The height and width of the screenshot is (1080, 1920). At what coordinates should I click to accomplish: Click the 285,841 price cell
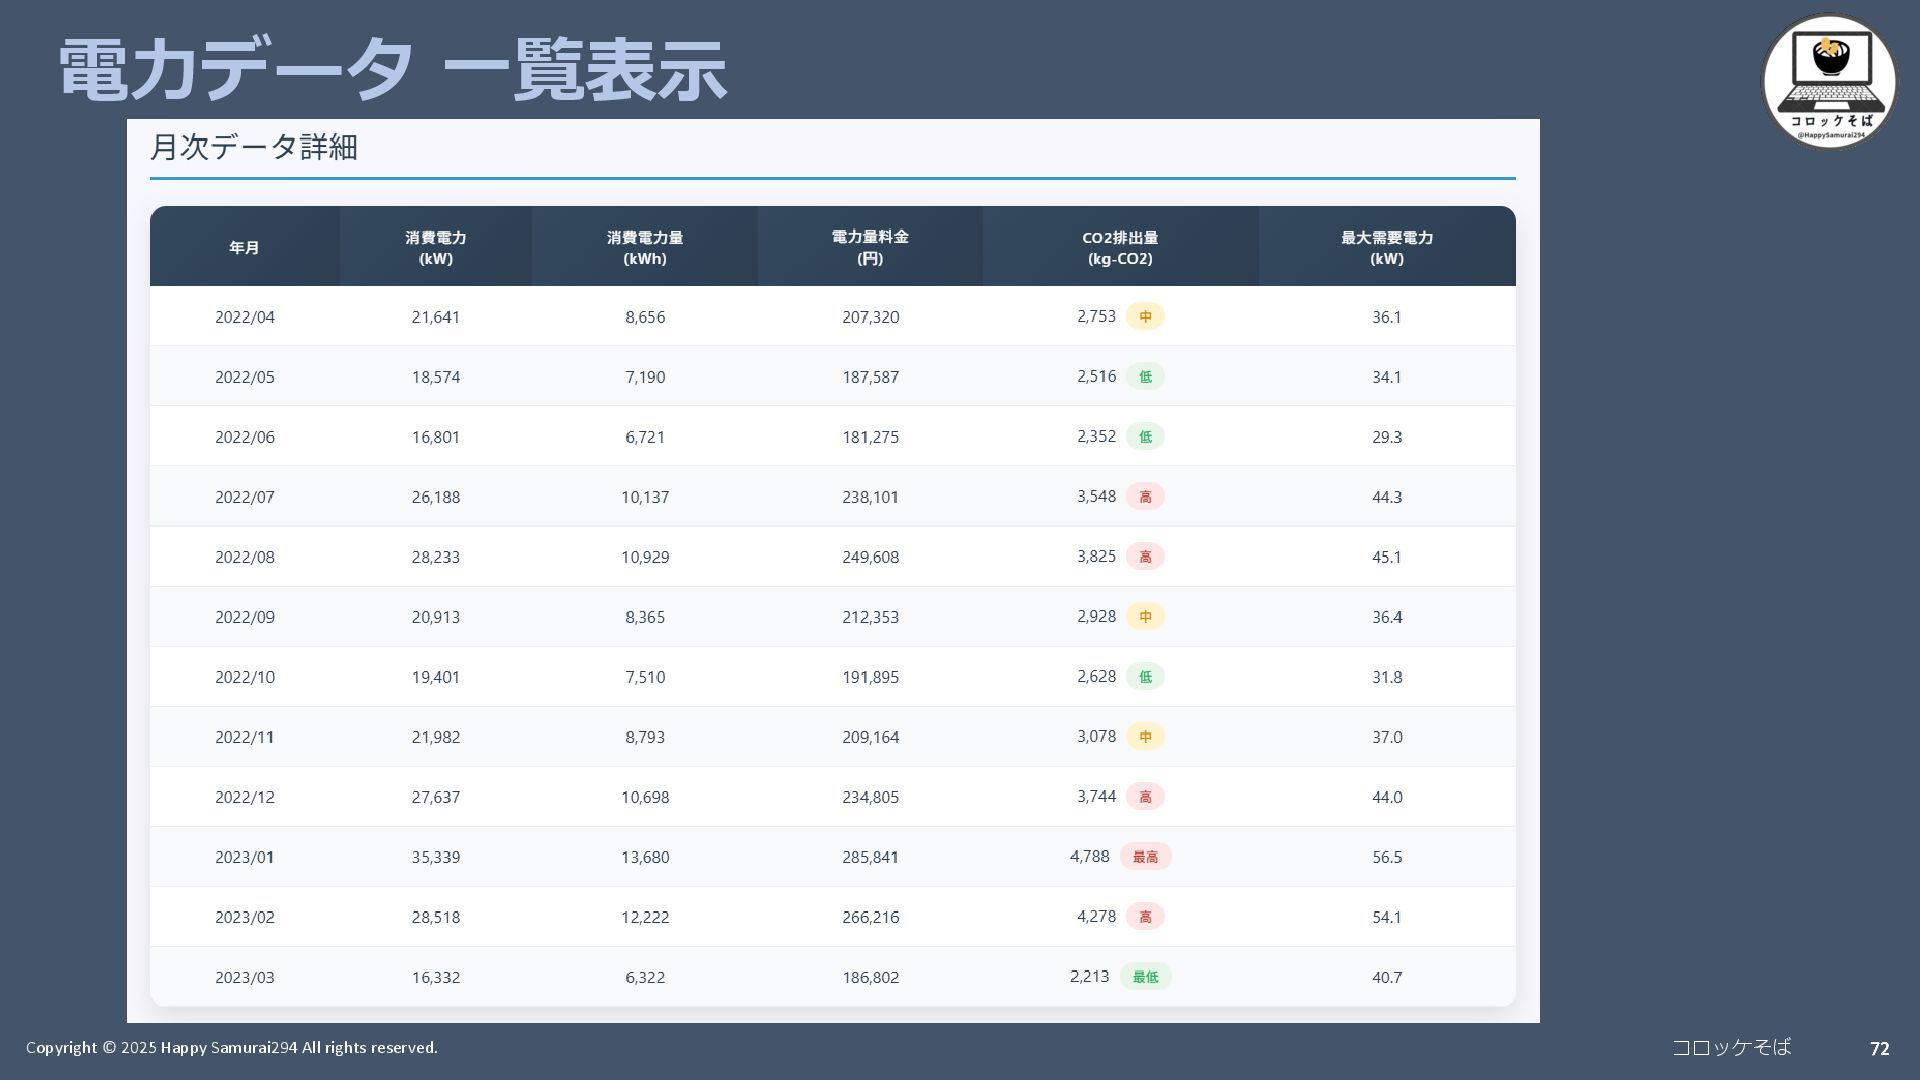870,857
